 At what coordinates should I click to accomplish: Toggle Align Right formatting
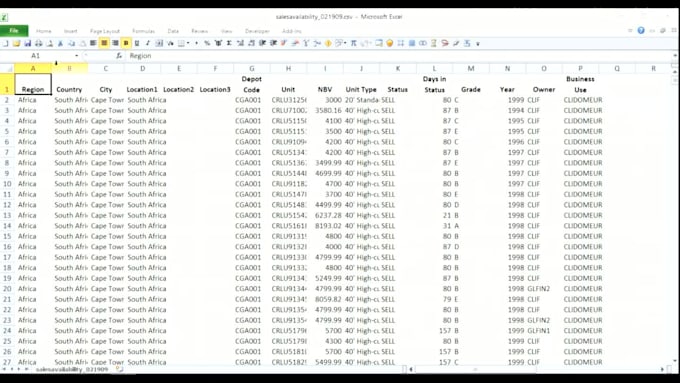click(x=115, y=43)
